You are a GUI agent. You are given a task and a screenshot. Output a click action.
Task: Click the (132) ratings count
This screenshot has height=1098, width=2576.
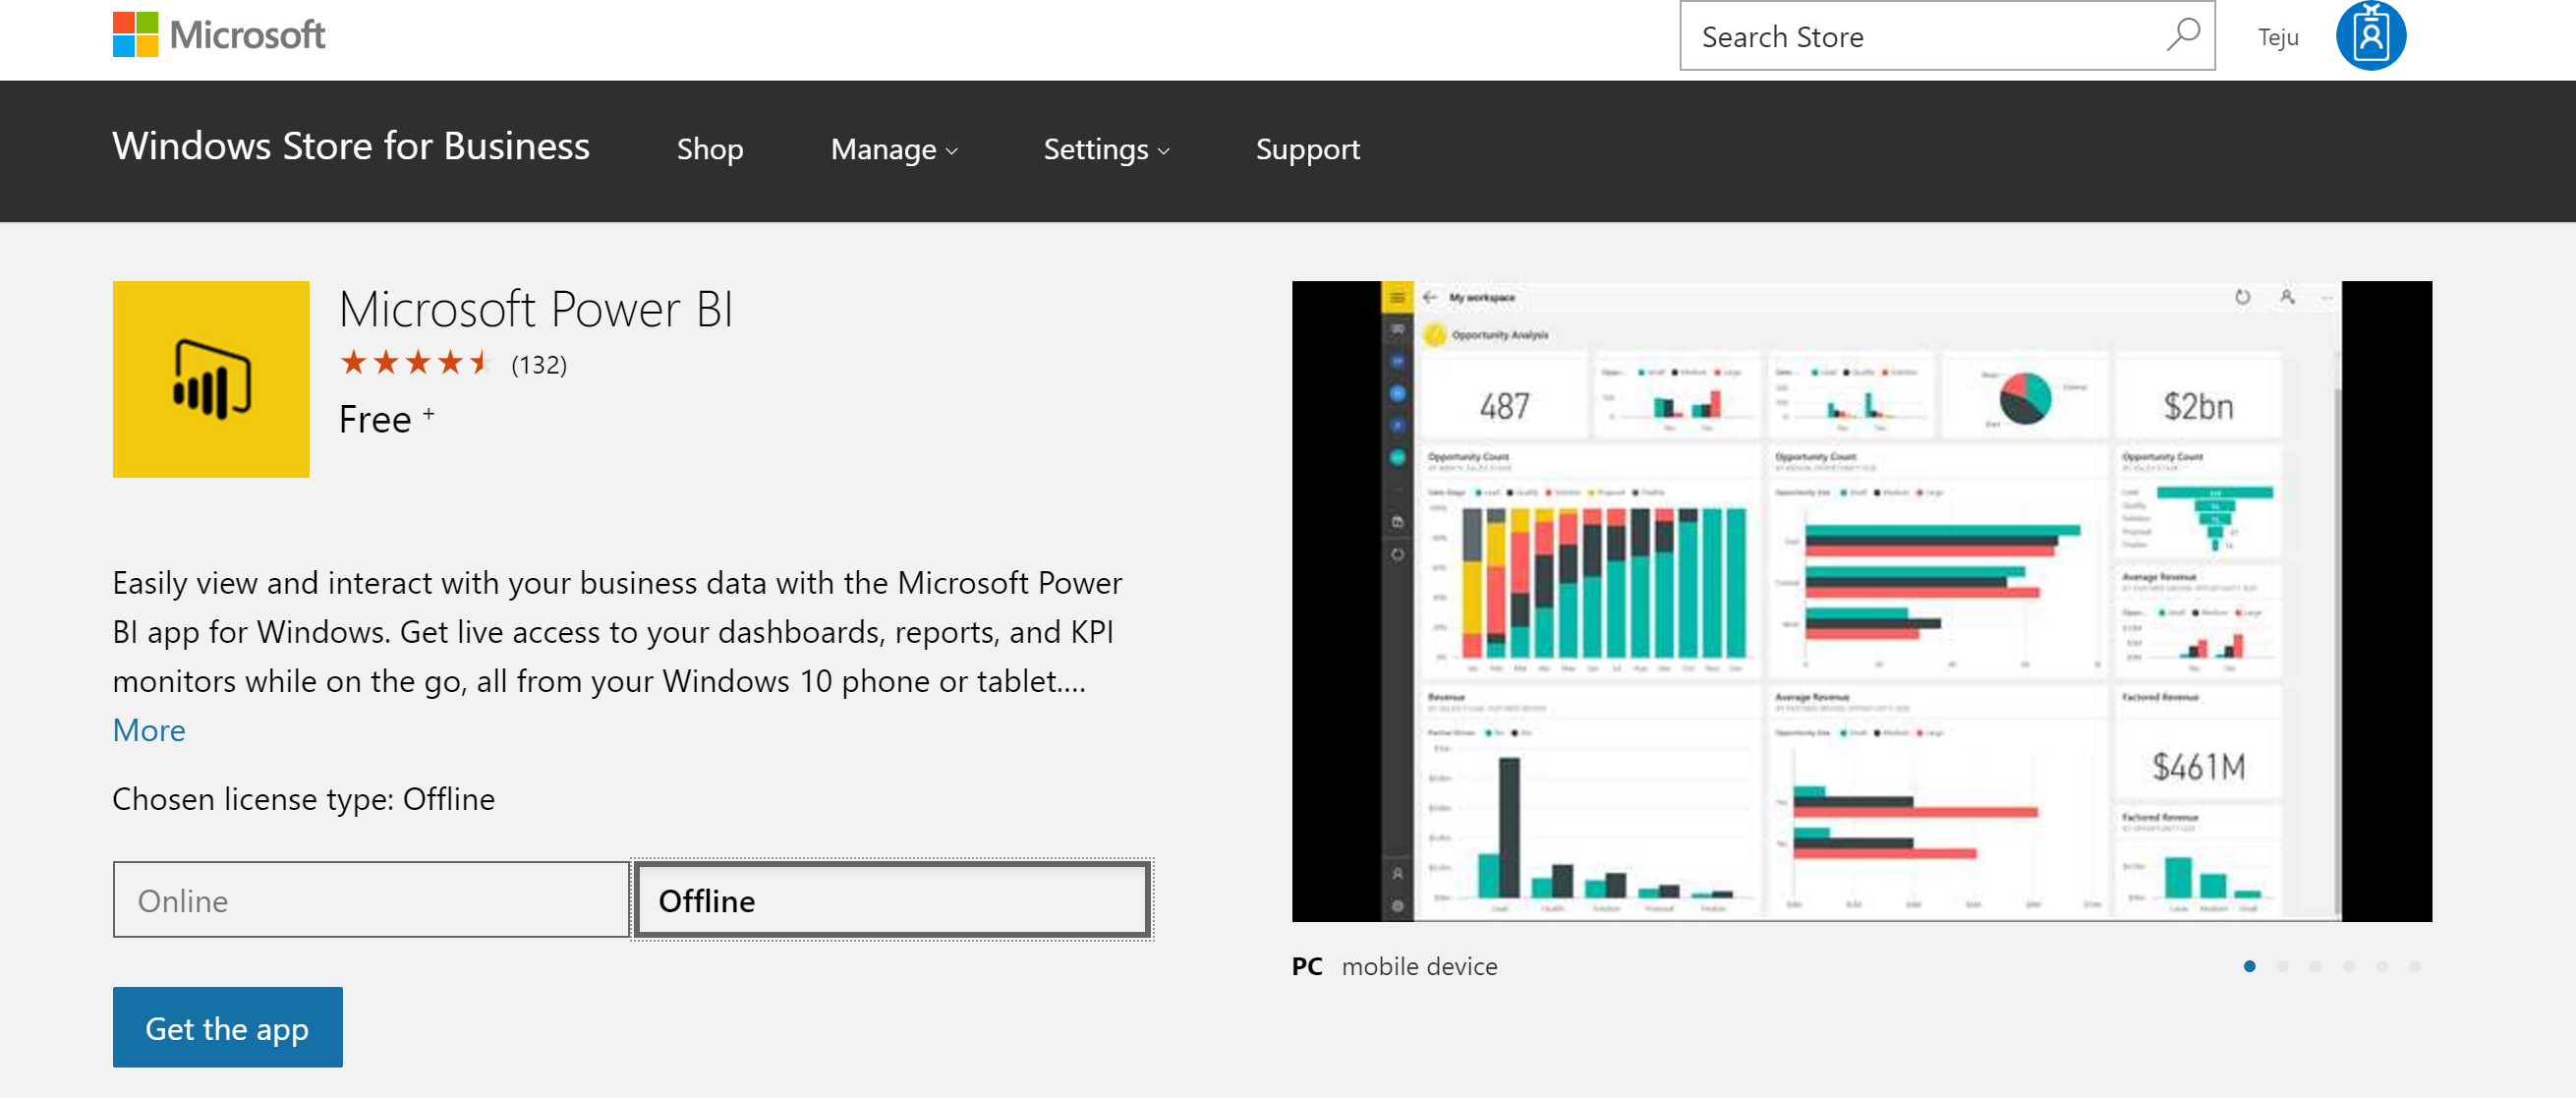[539, 365]
